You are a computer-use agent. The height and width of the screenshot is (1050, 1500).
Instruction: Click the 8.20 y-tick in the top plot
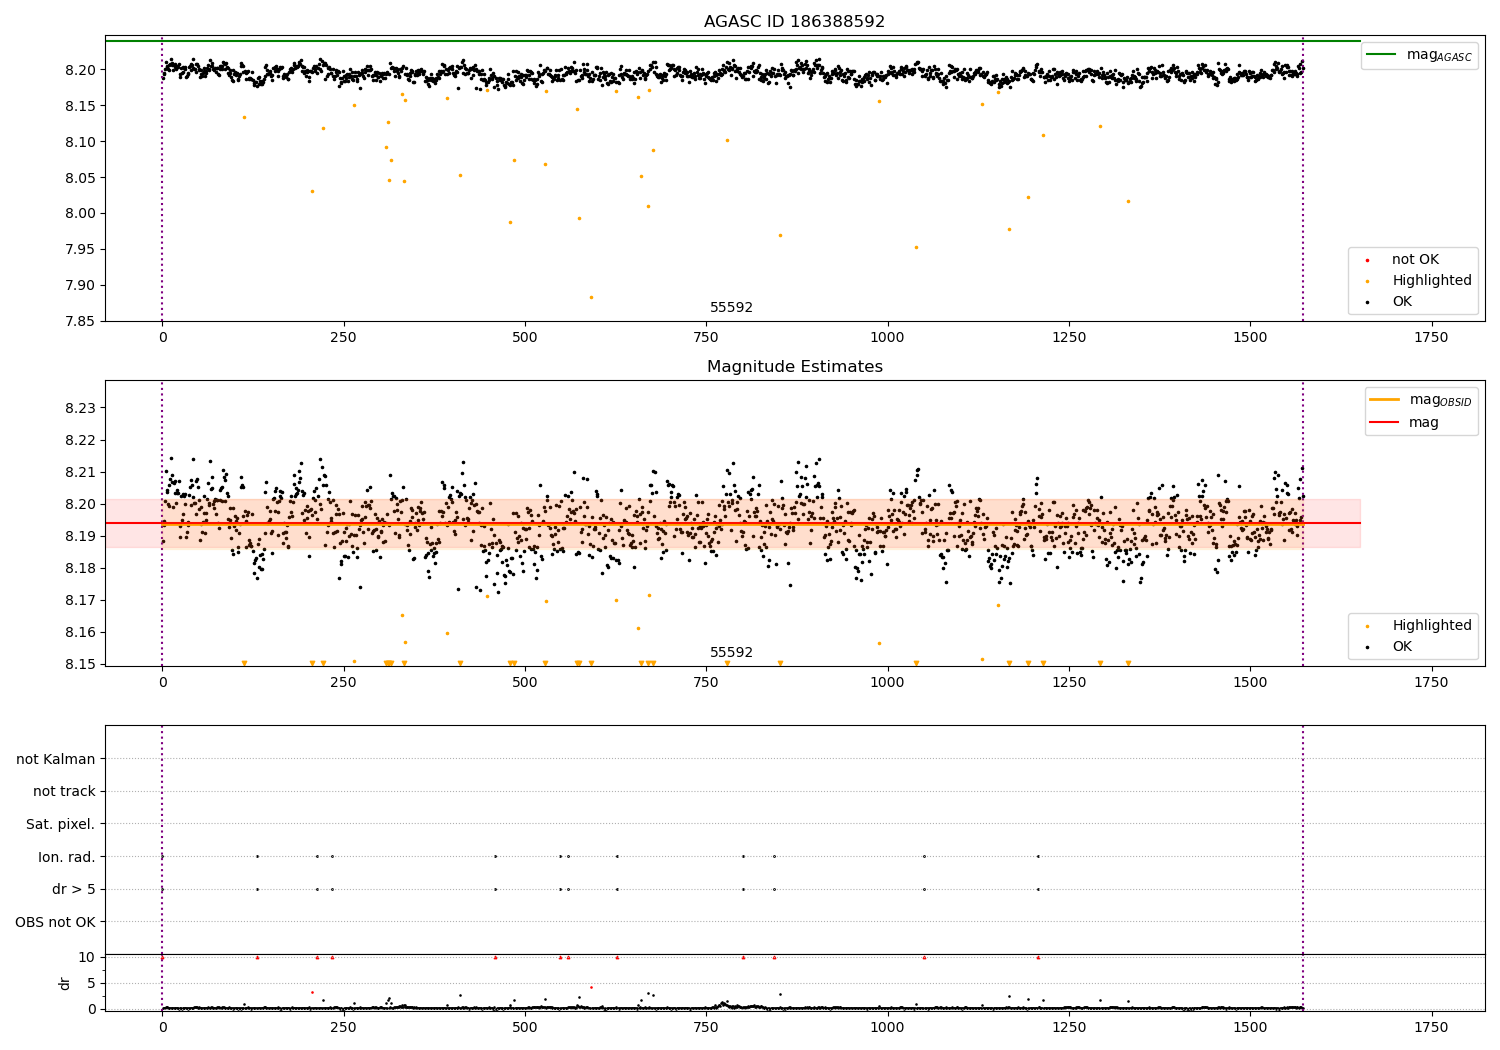(x=81, y=70)
